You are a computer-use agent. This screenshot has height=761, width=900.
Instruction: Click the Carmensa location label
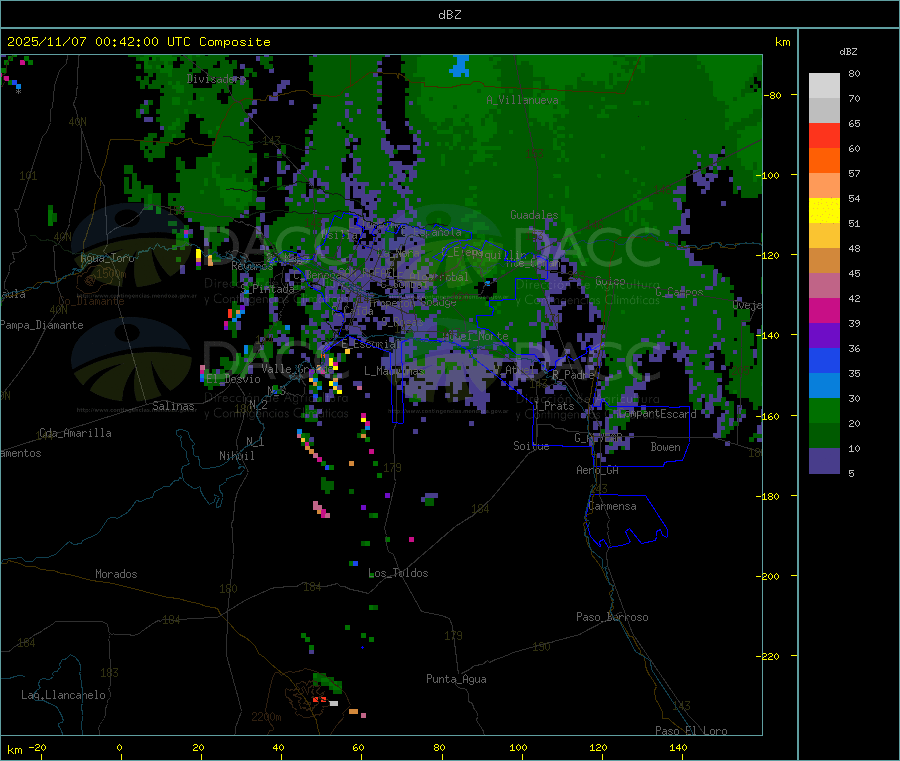click(612, 506)
